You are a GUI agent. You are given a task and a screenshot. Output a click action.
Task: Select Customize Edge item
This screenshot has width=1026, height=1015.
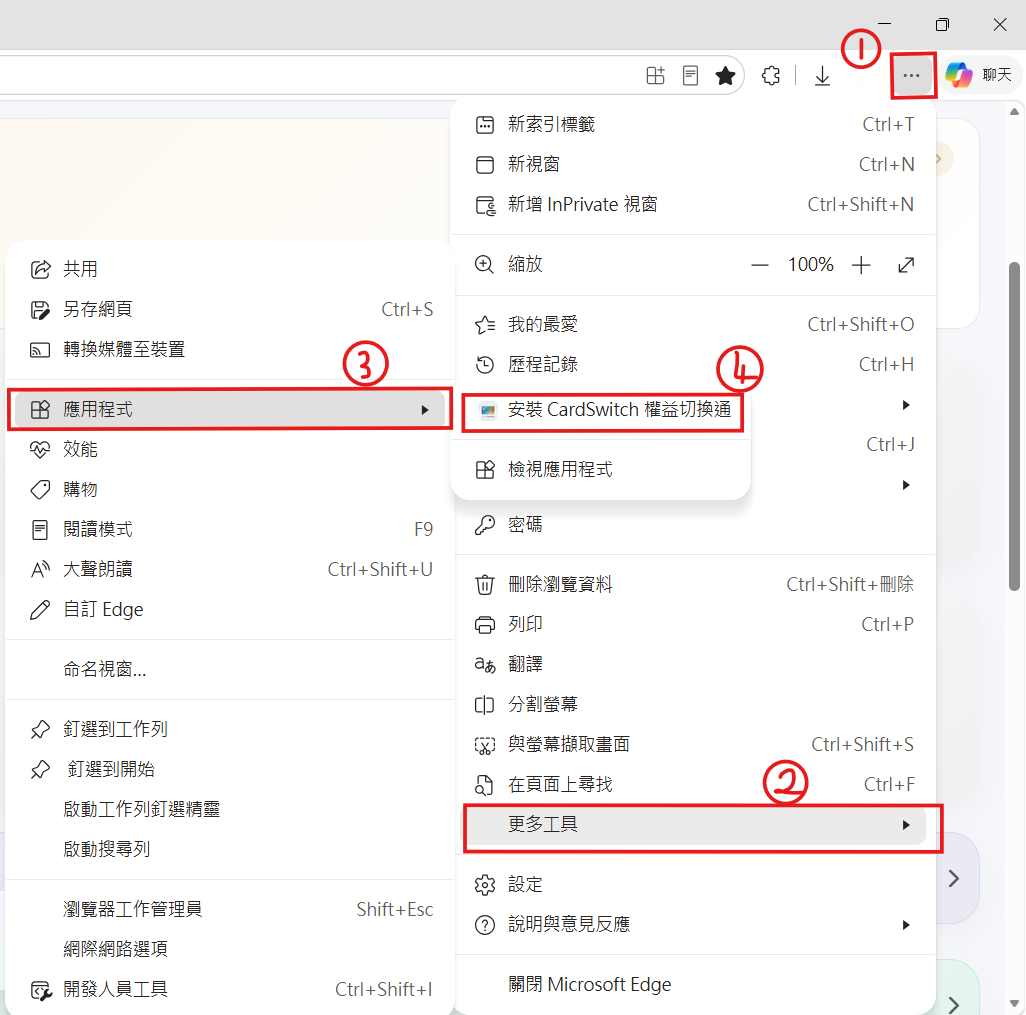pyautogui.click(x=230, y=610)
